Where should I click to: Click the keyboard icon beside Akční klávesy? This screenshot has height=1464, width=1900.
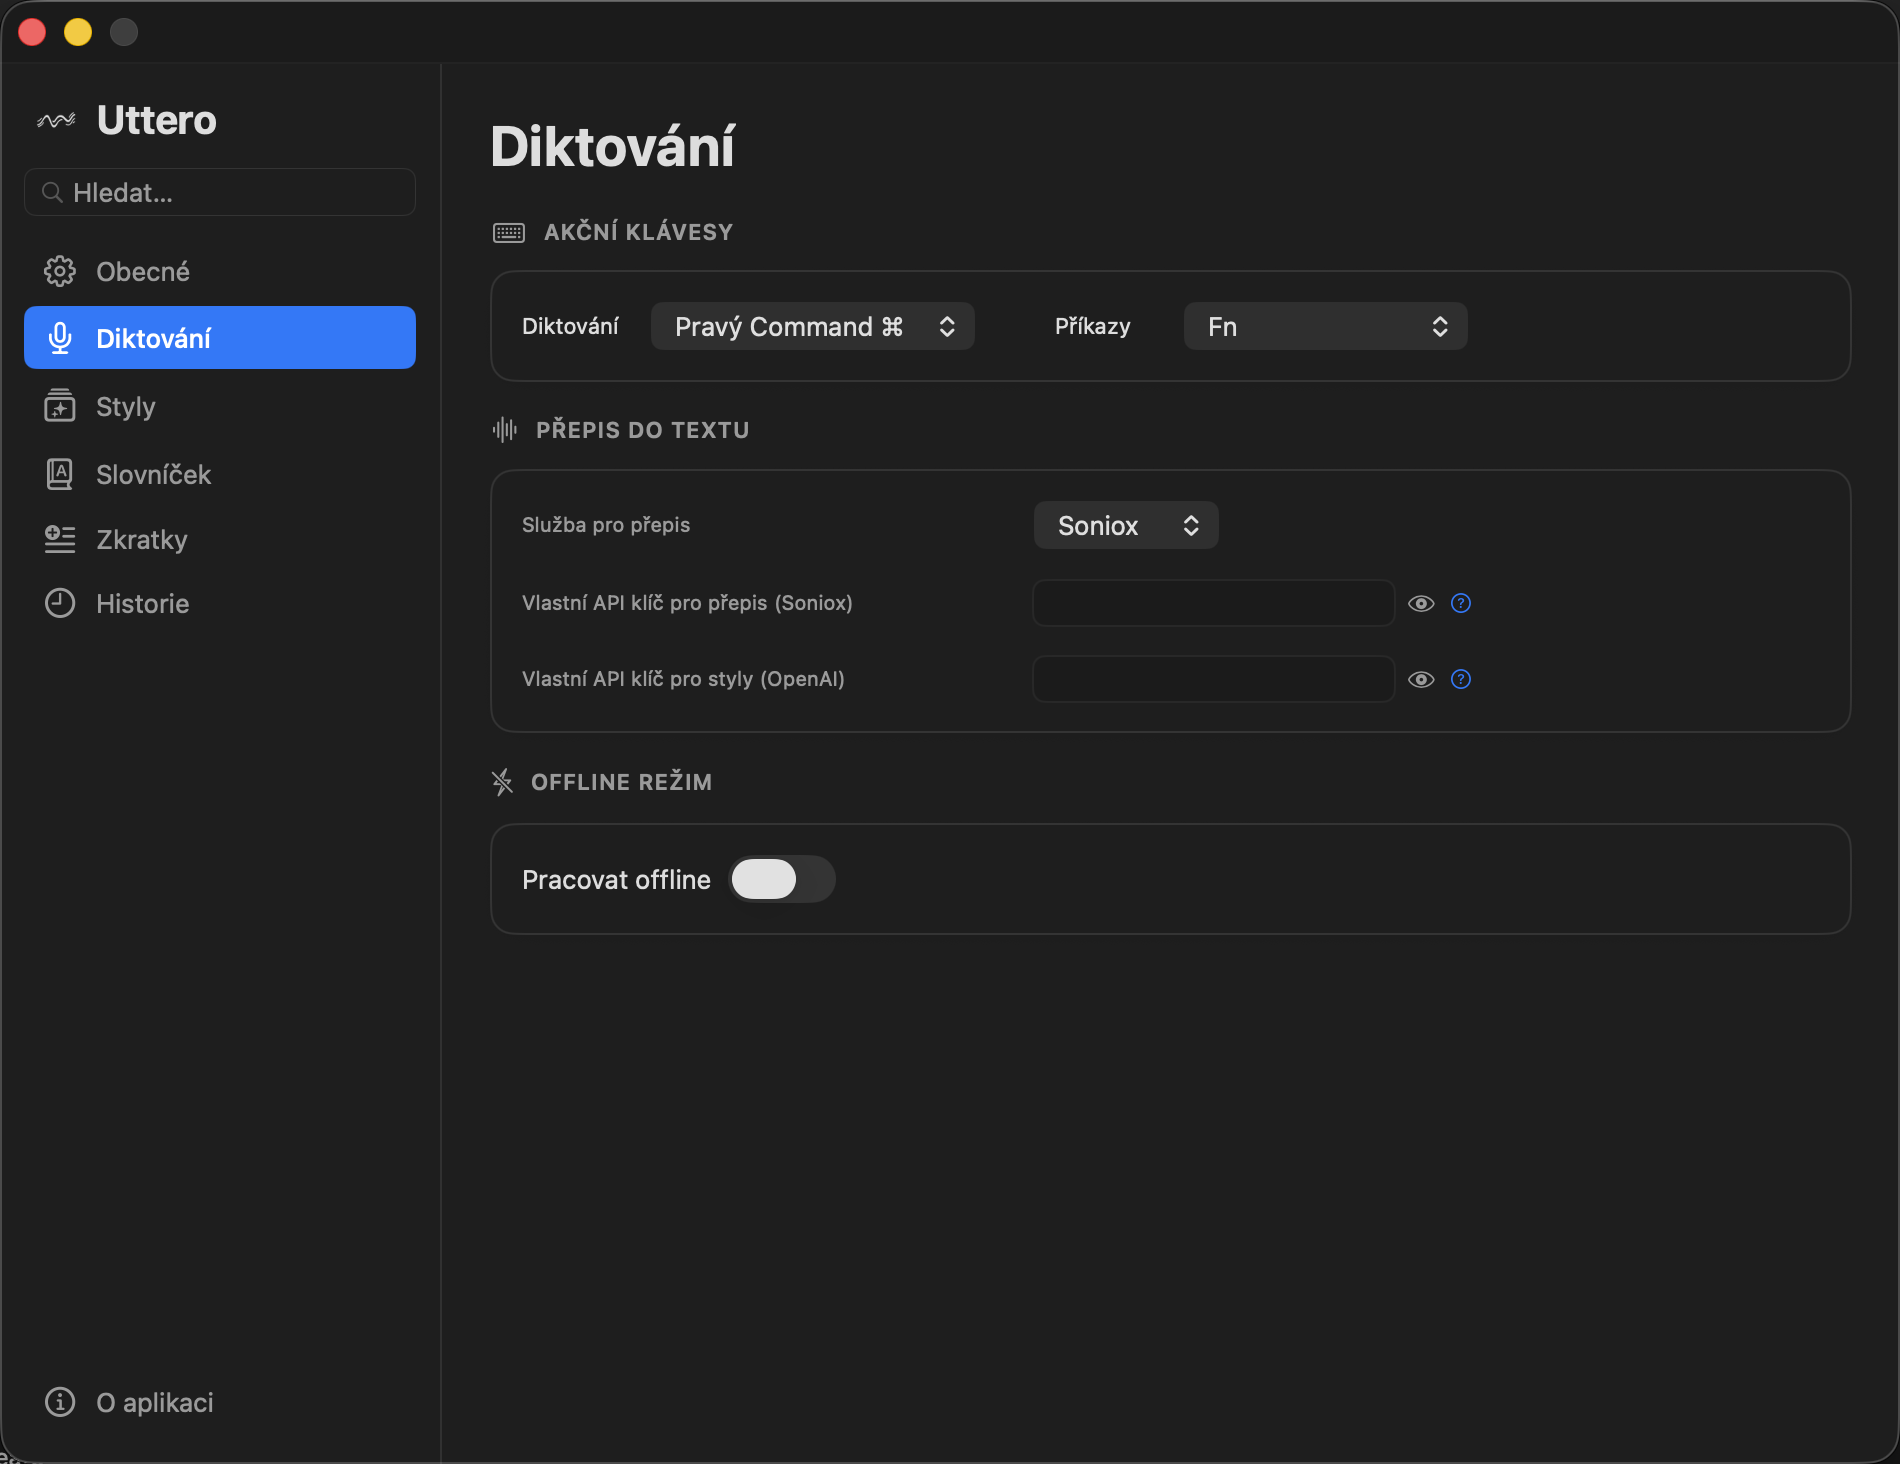pos(508,231)
